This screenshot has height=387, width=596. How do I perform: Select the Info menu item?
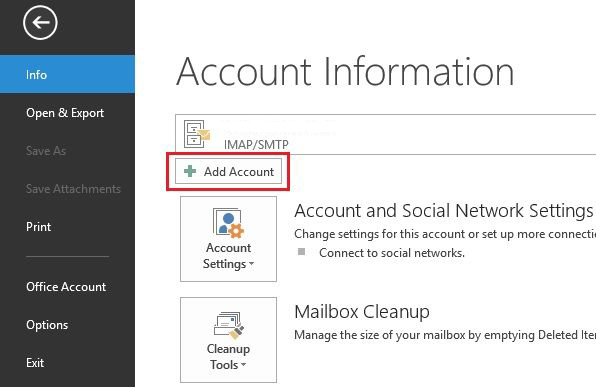[x=67, y=74]
